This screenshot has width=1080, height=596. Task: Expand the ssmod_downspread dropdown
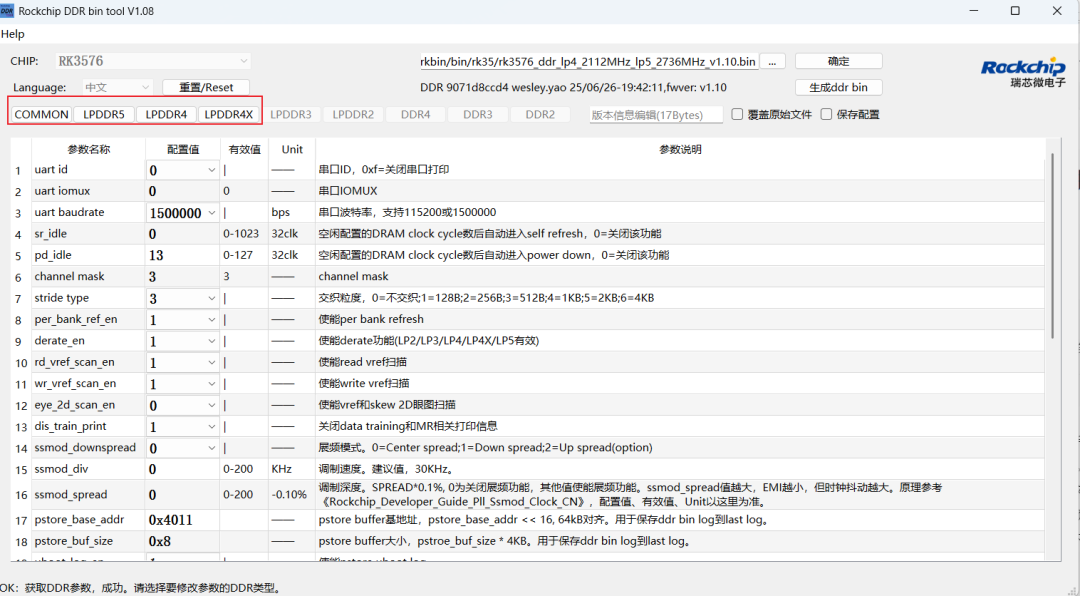[212, 448]
